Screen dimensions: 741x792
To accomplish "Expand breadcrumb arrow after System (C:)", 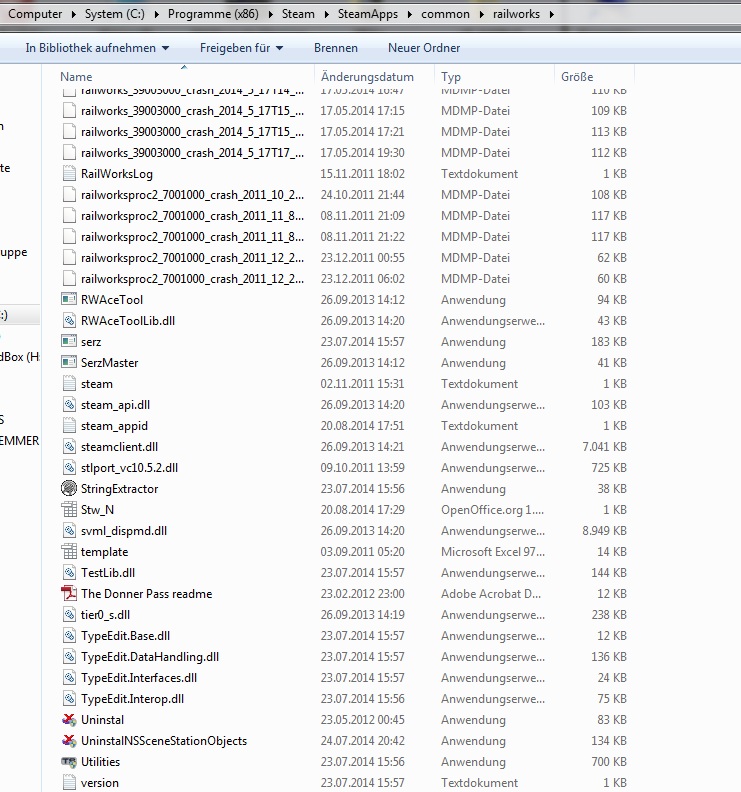I will 157,14.
